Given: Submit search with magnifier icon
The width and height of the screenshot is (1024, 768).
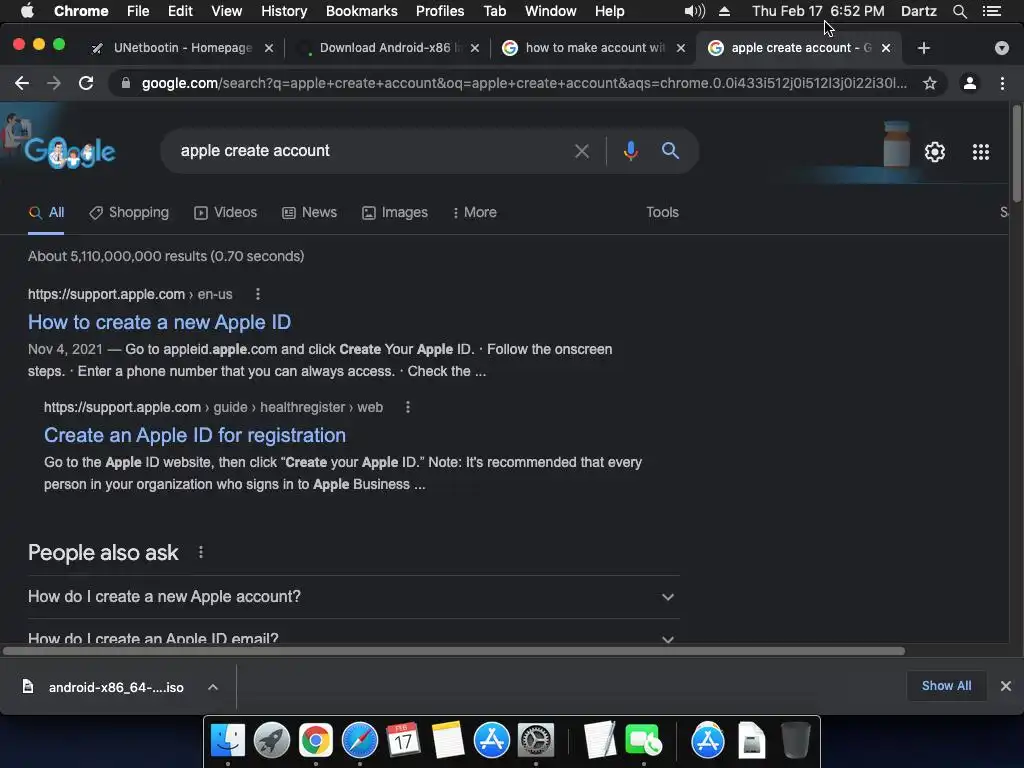Looking at the screenshot, I should pyautogui.click(x=670, y=151).
